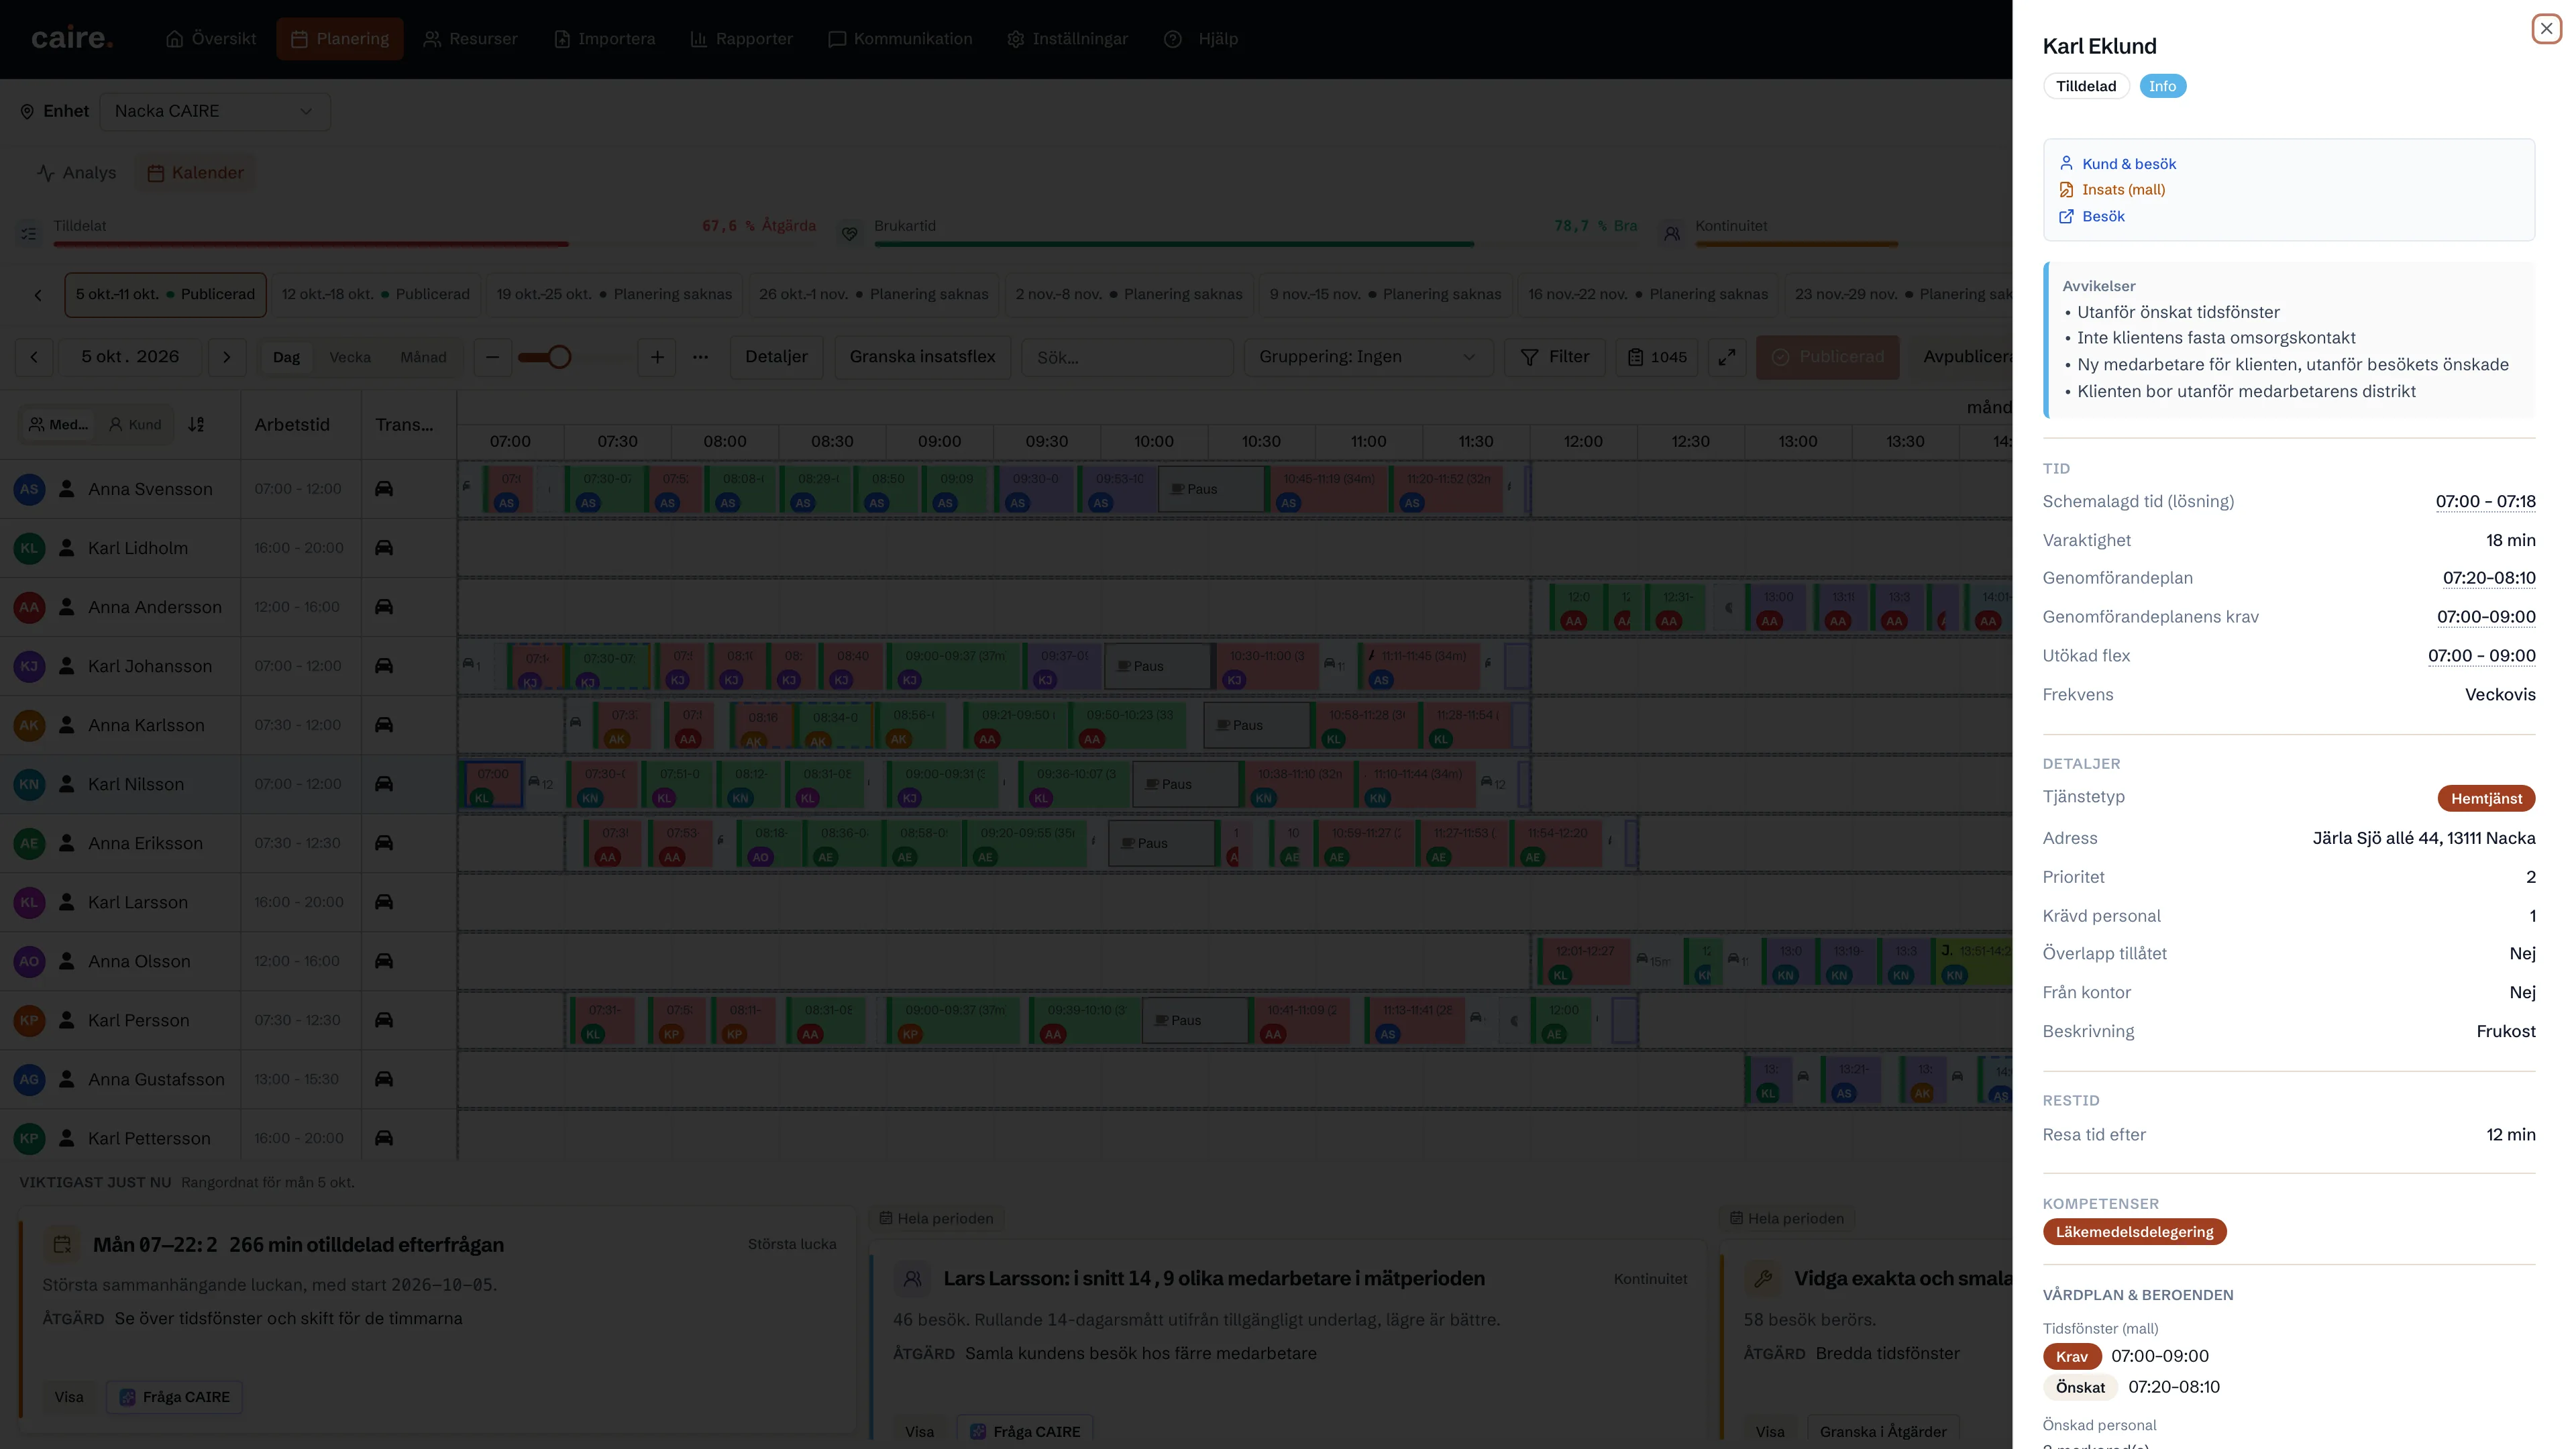Click the Sök search field
The width and height of the screenshot is (2576, 1449).
pyautogui.click(x=1127, y=358)
